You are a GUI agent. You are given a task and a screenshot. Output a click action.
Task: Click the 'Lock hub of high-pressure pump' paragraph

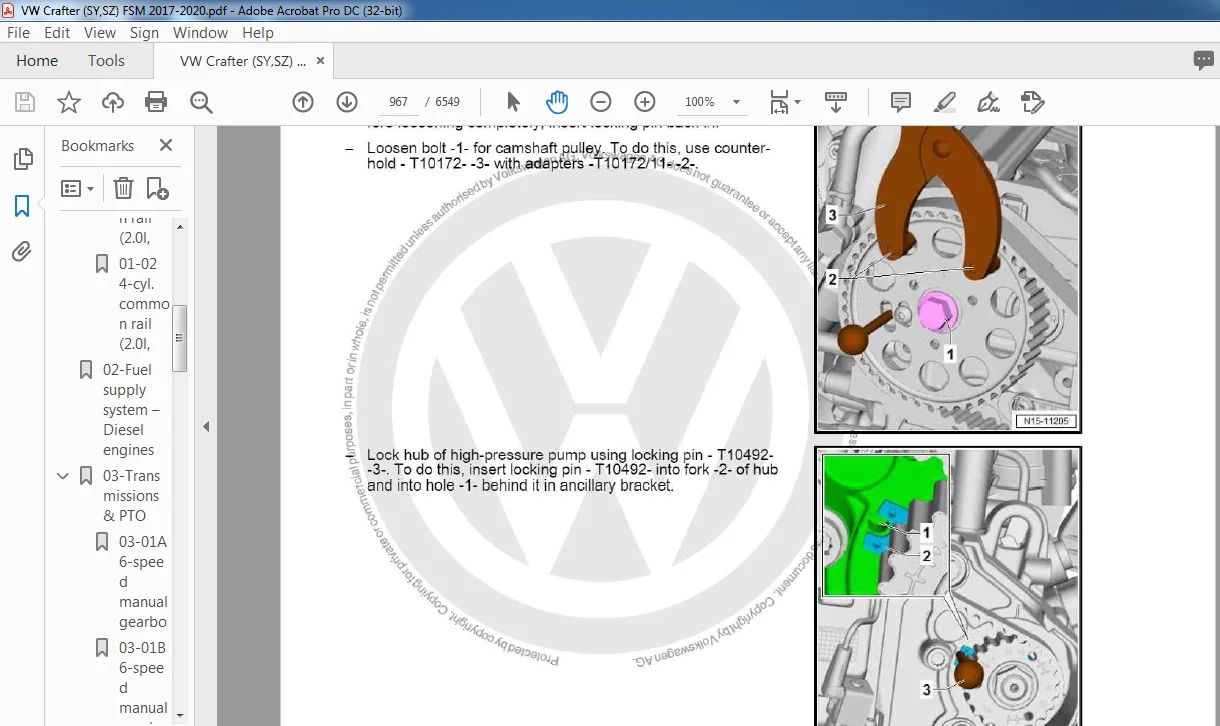coord(572,470)
